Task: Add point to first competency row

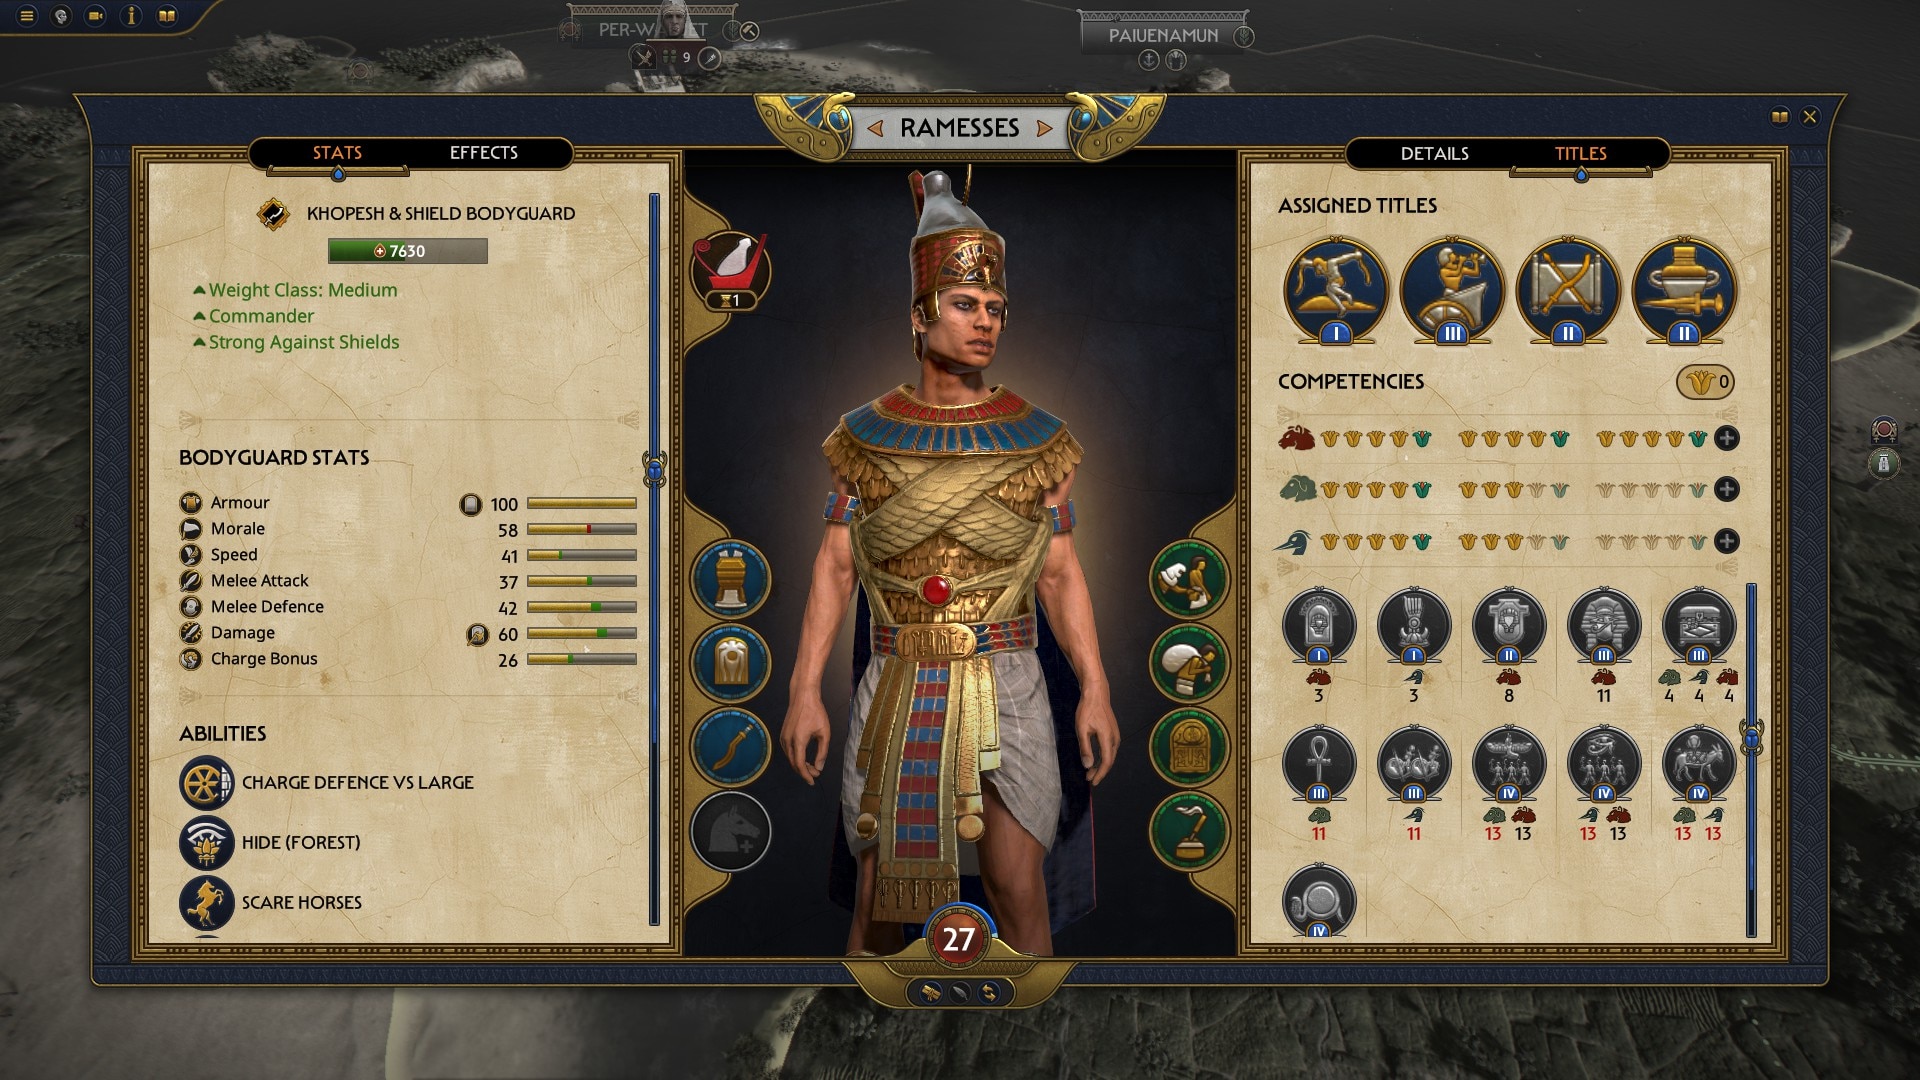Action: pyautogui.click(x=1726, y=438)
